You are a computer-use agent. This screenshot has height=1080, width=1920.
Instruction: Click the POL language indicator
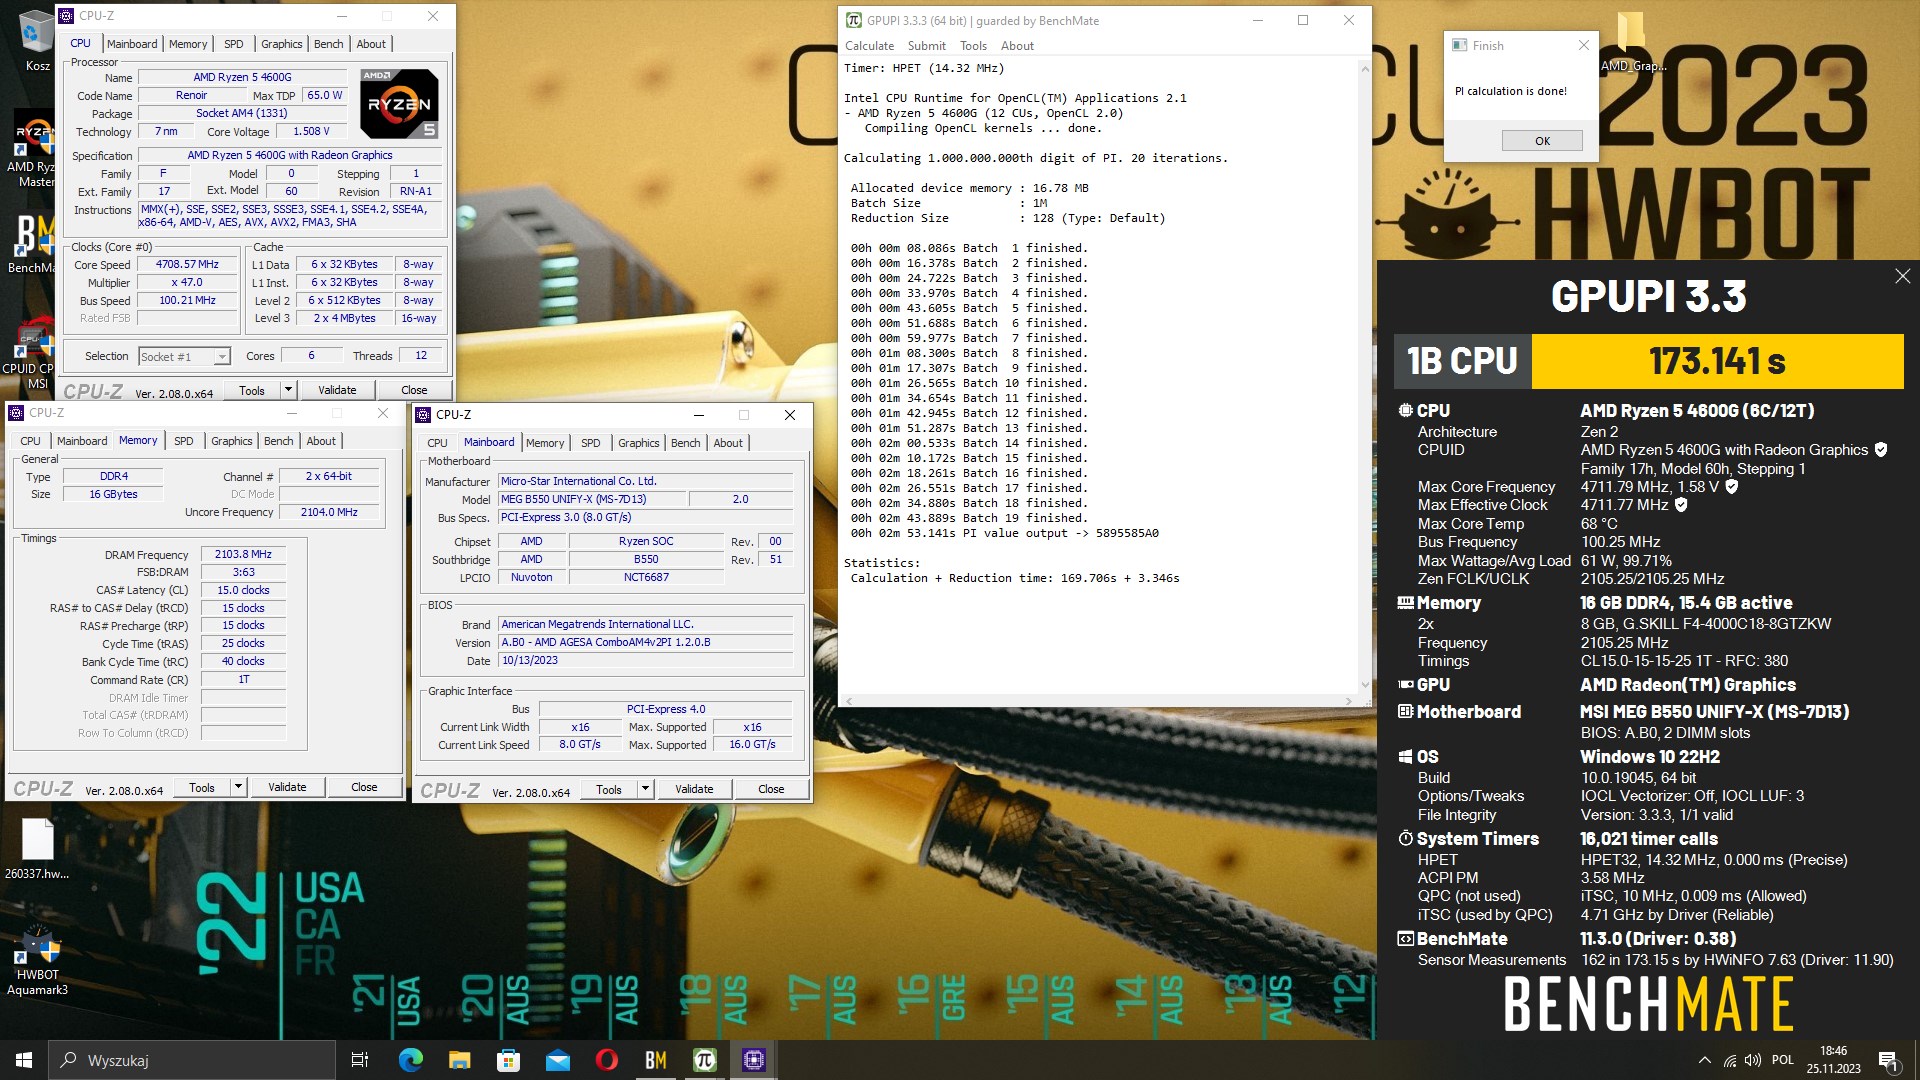coord(1782,1060)
